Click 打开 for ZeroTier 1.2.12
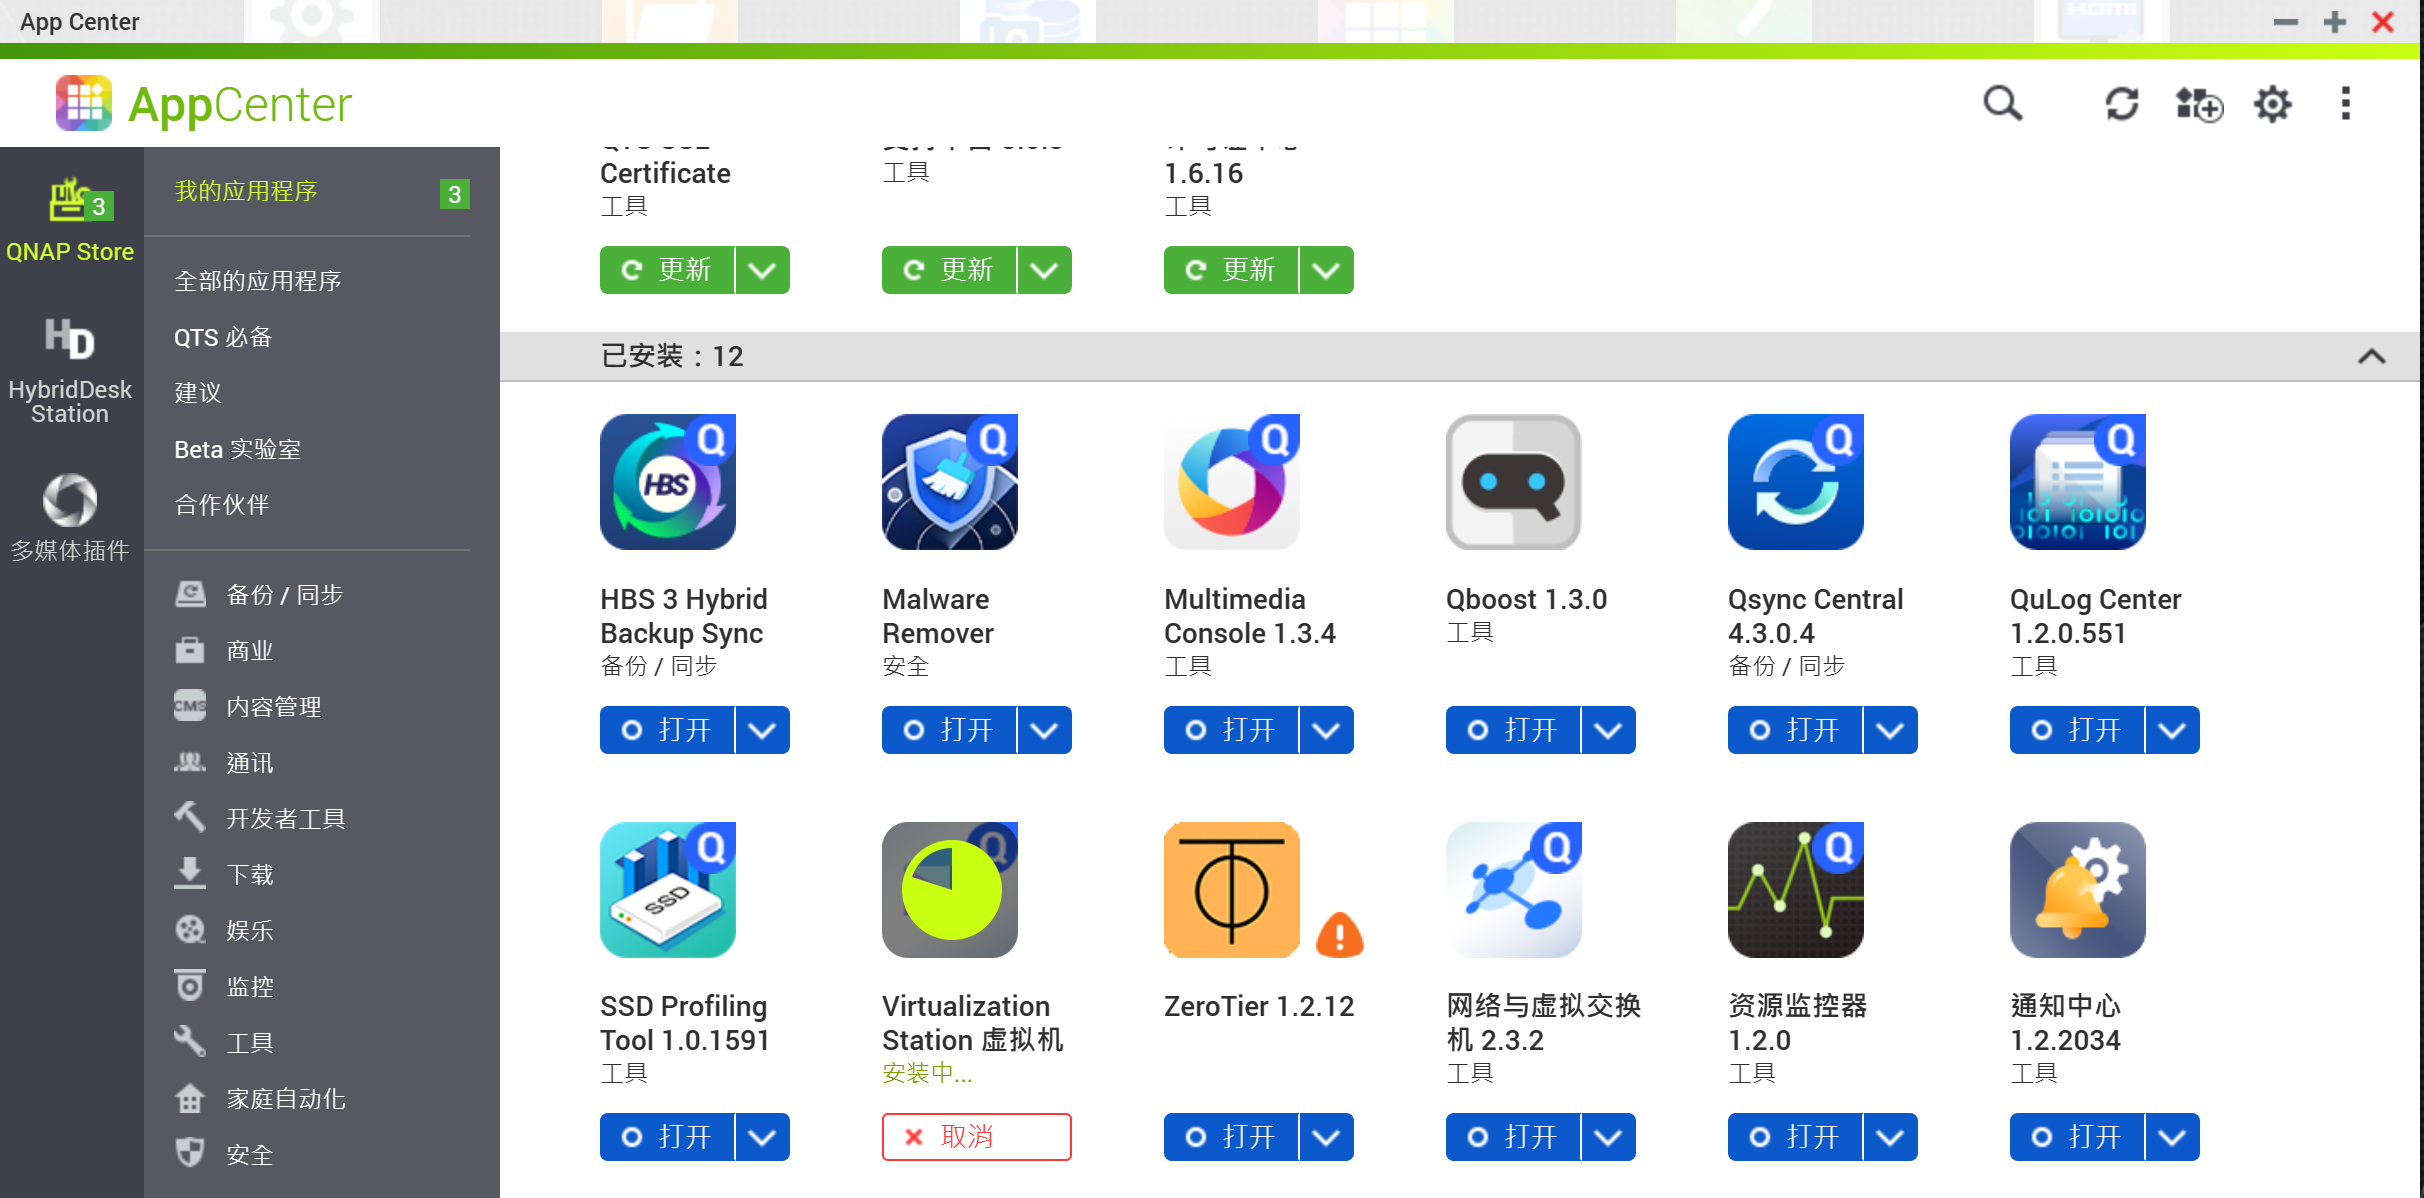This screenshot has height=1198, width=2424. coord(1231,1137)
